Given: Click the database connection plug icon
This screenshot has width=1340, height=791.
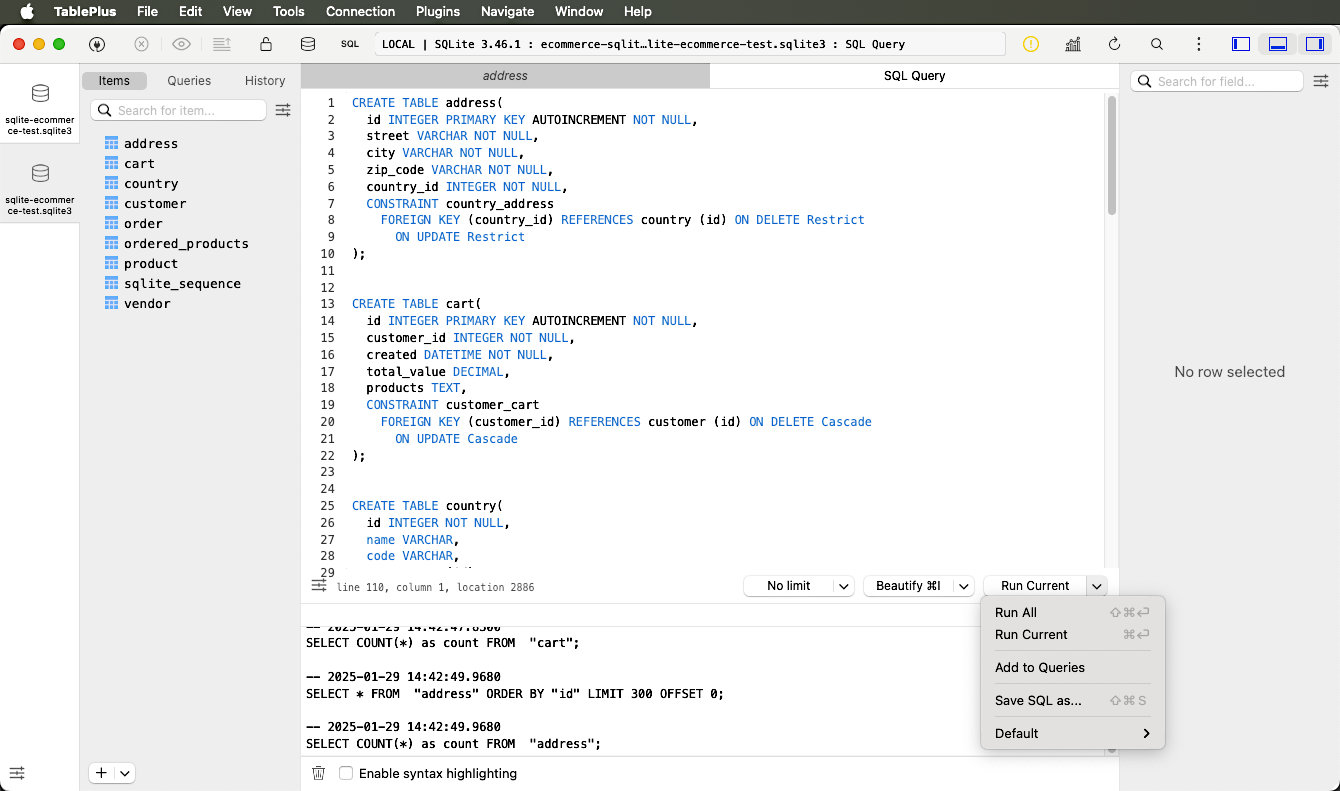Looking at the screenshot, I should pos(95,44).
